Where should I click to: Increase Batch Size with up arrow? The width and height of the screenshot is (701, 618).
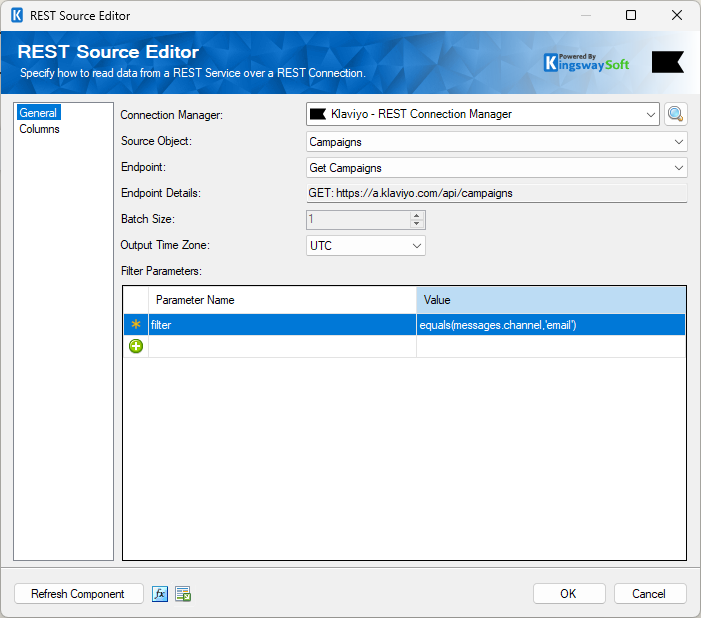pos(417,215)
